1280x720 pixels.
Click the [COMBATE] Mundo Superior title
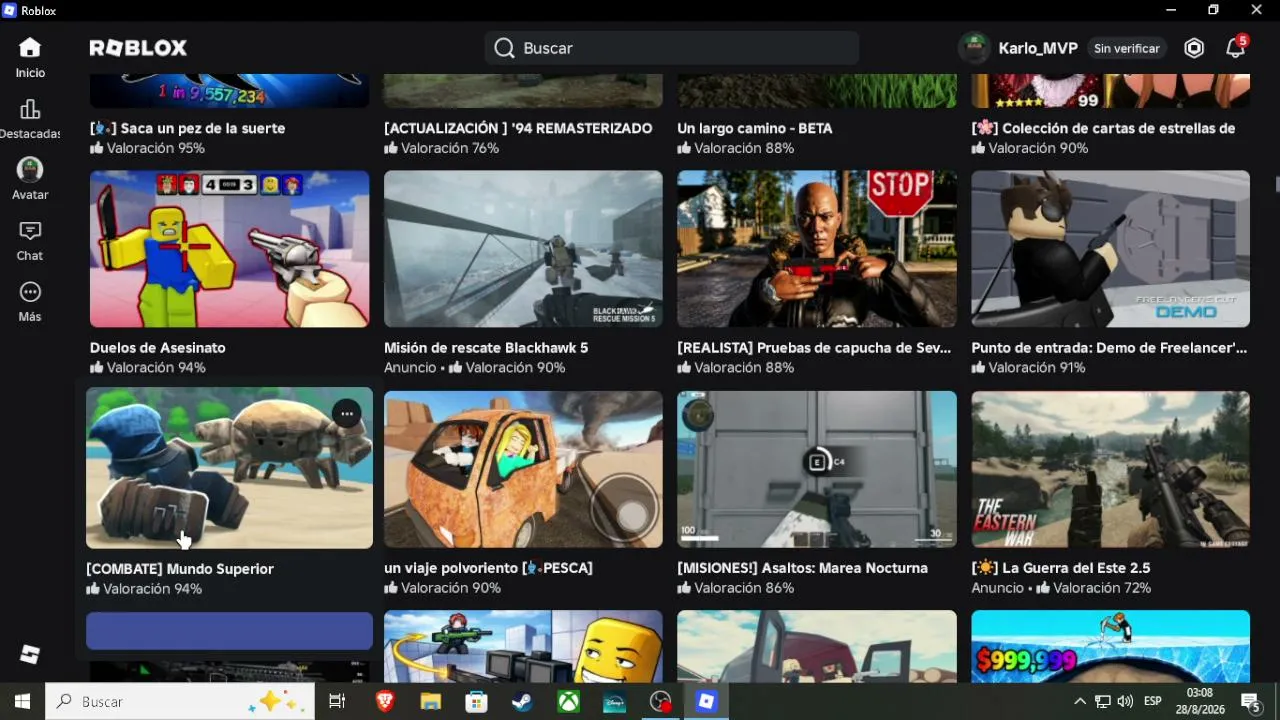180,569
